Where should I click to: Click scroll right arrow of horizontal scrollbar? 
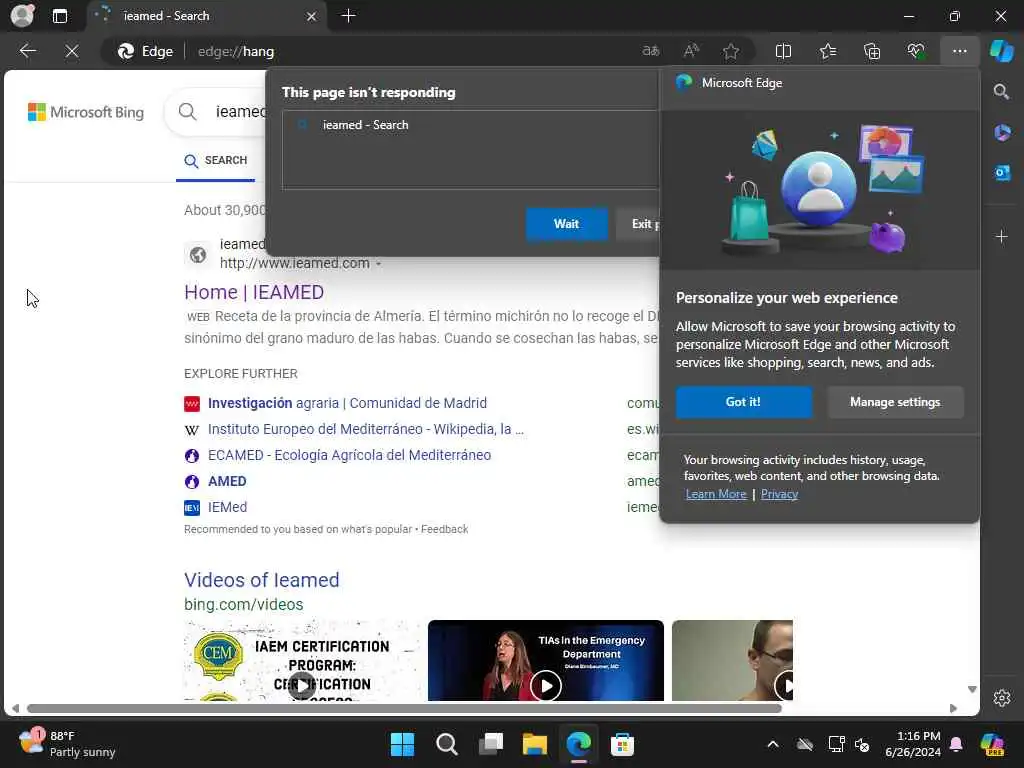point(953,709)
